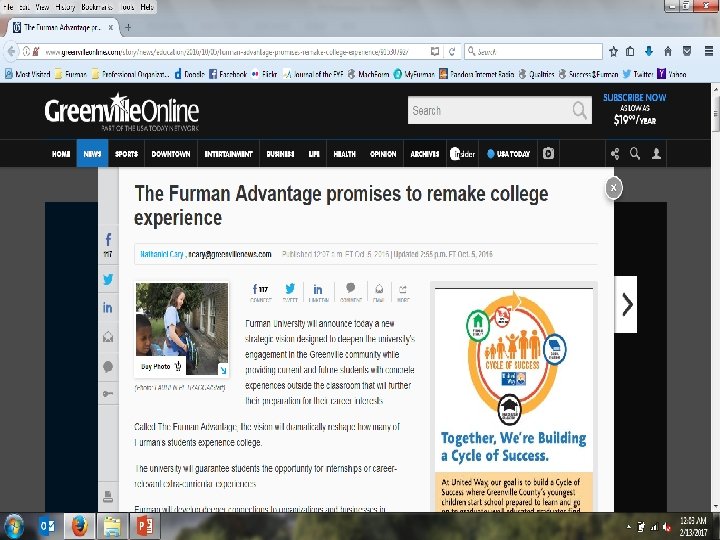Click the Firefox search box
720x540 pixels.
533,51
